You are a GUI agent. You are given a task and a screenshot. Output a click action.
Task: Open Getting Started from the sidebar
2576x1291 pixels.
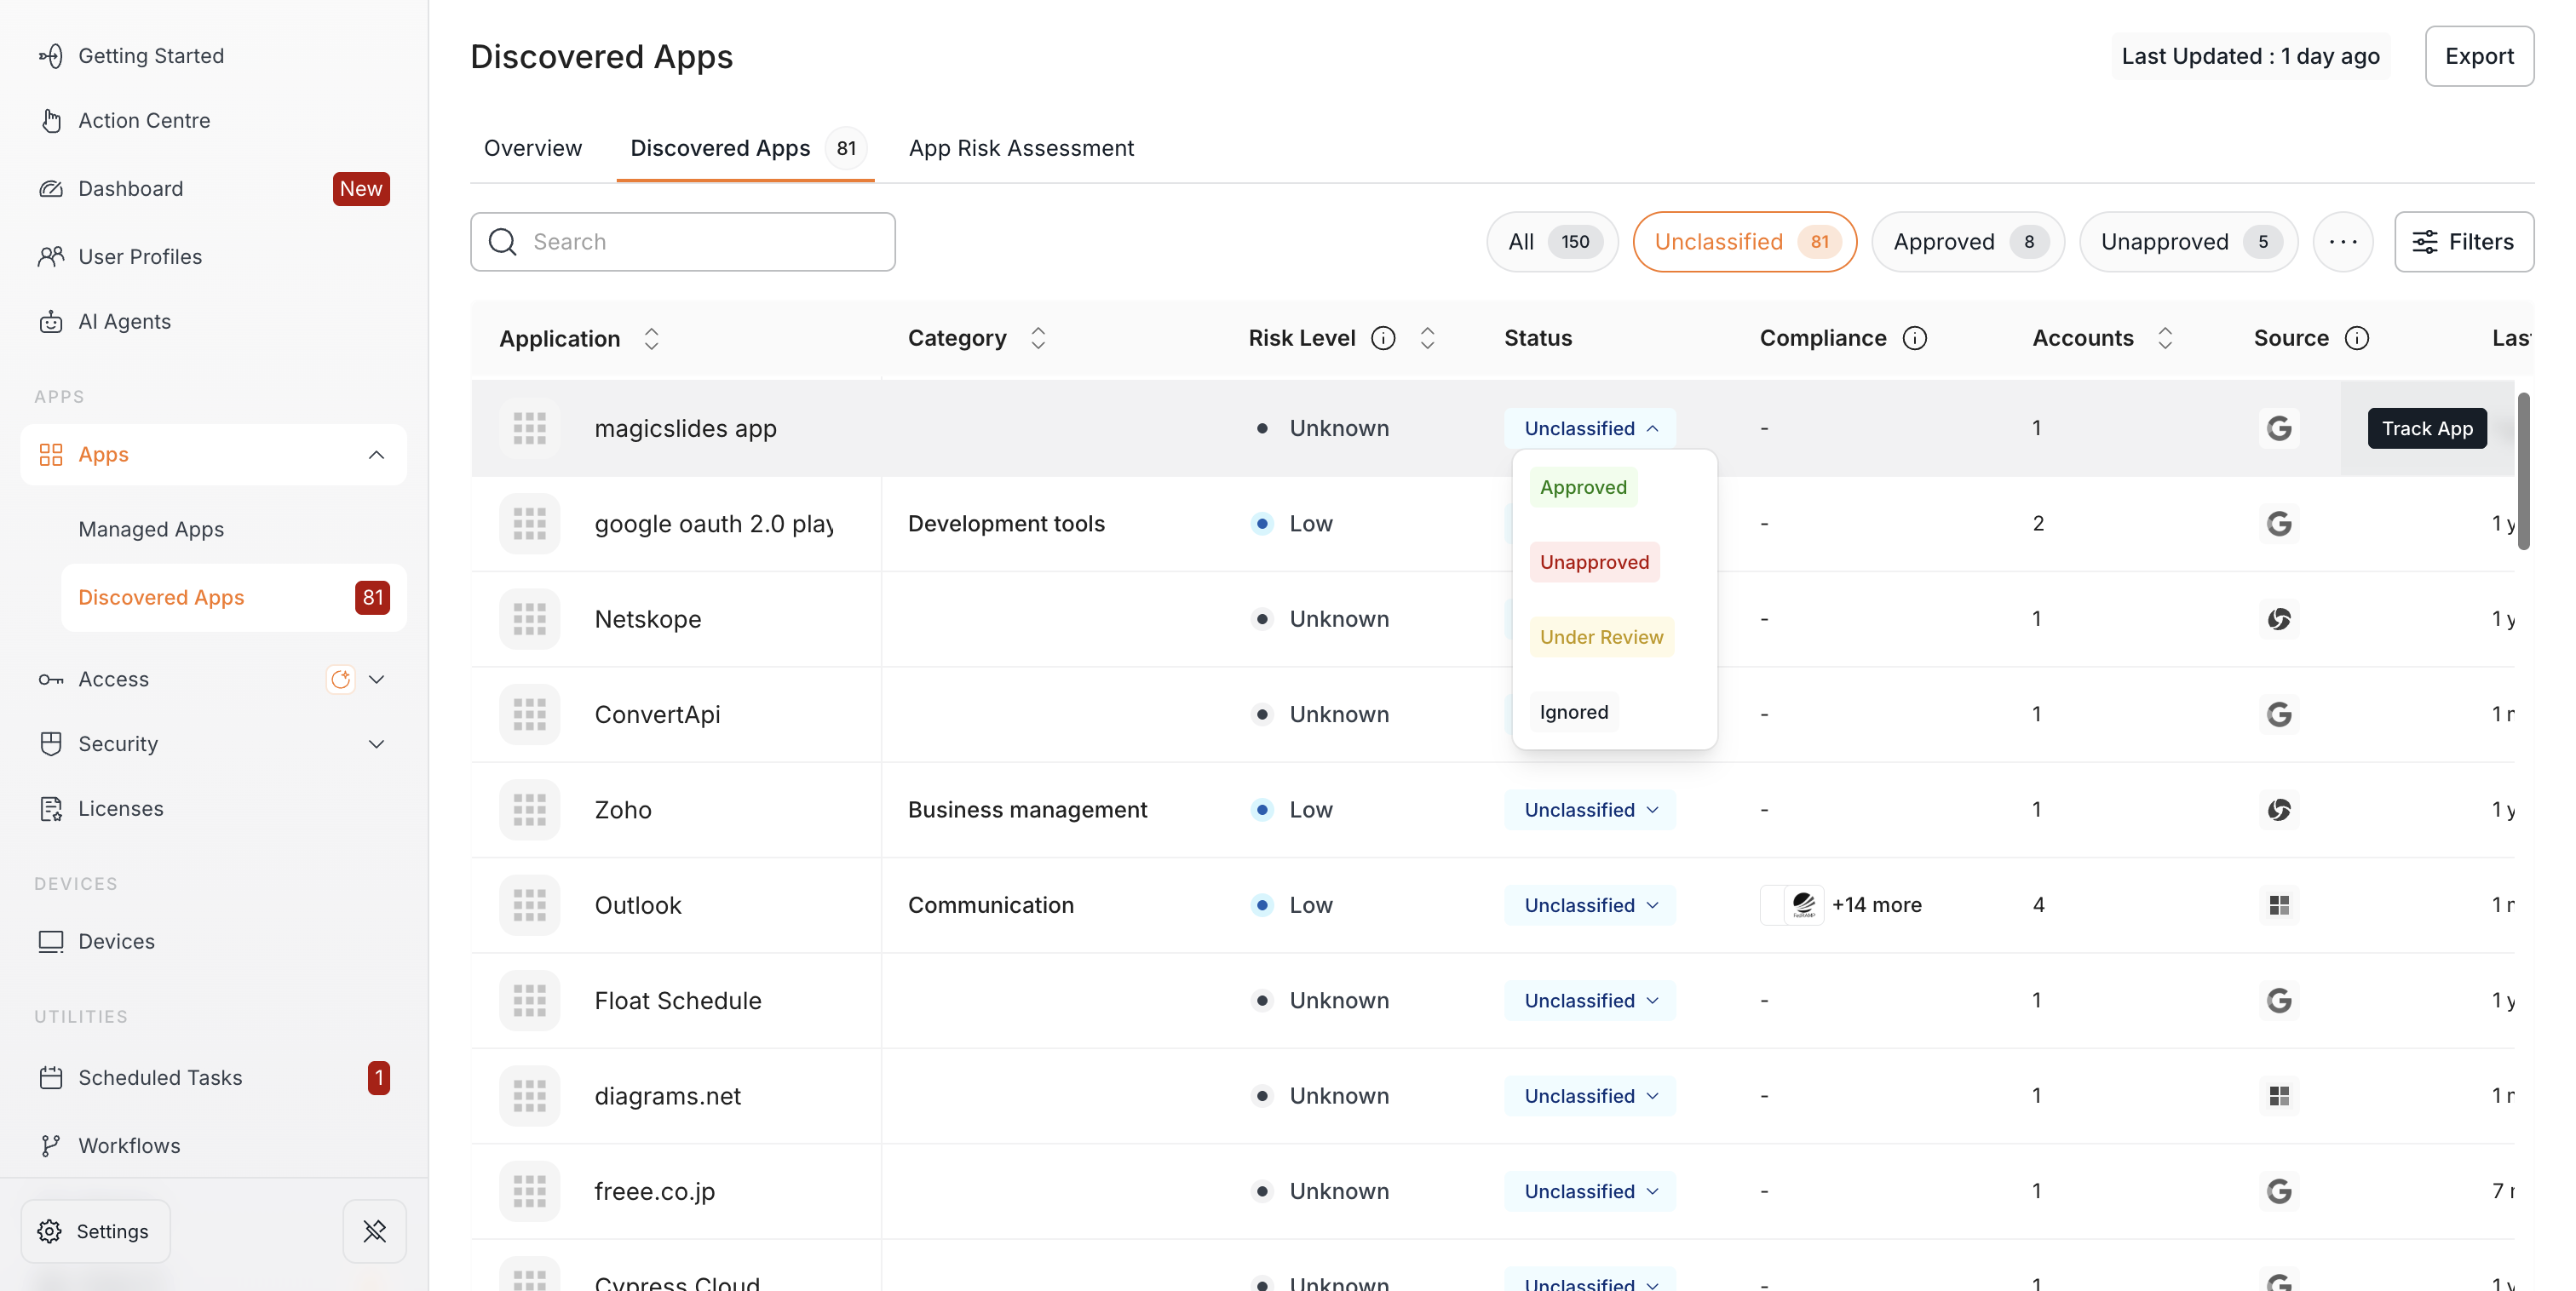pos(132,56)
